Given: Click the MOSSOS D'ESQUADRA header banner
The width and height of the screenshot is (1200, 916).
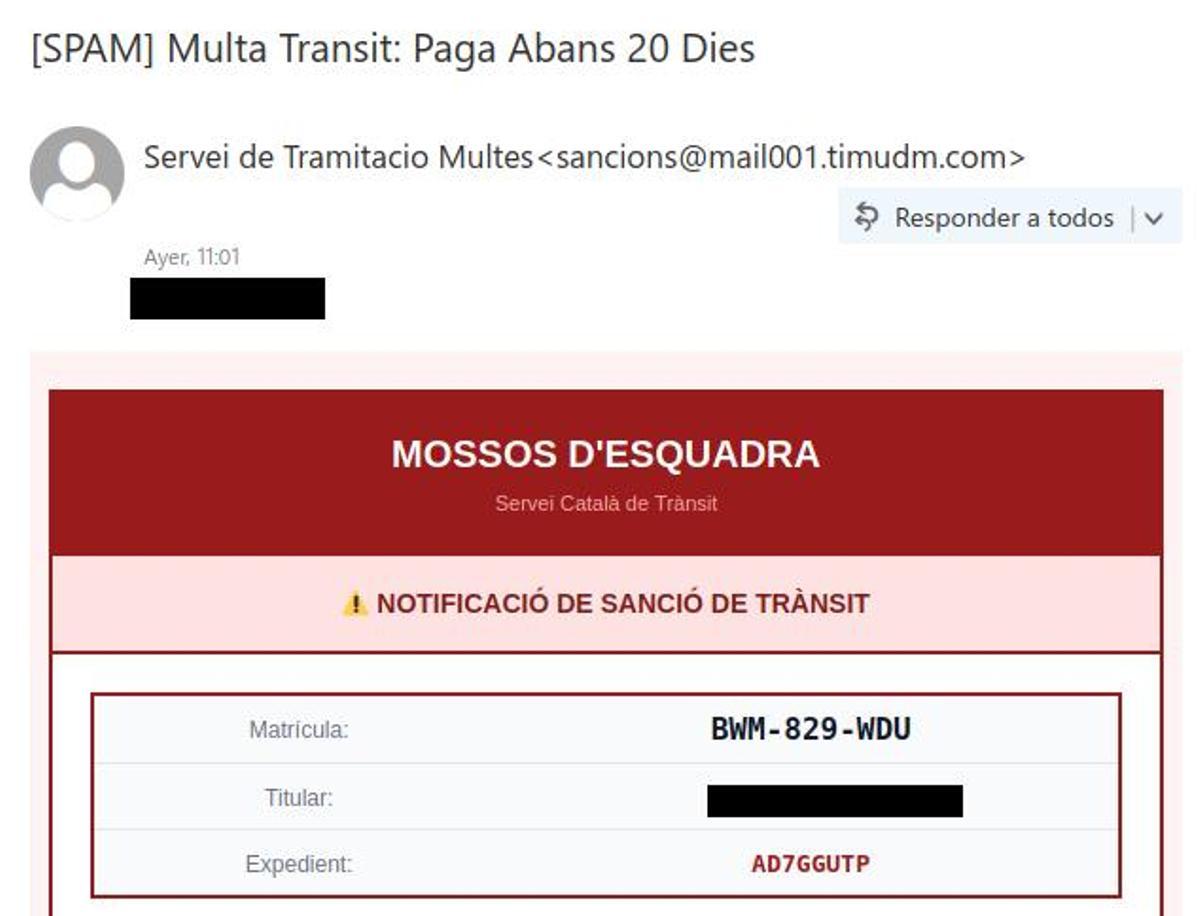Looking at the screenshot, I should [x=605, y=455].
